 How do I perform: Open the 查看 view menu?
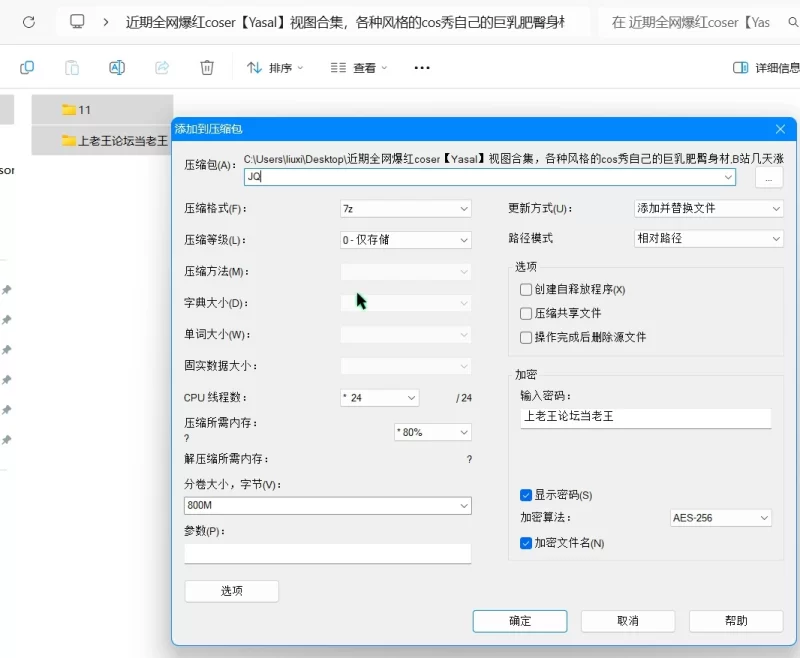tap(359, 68)
